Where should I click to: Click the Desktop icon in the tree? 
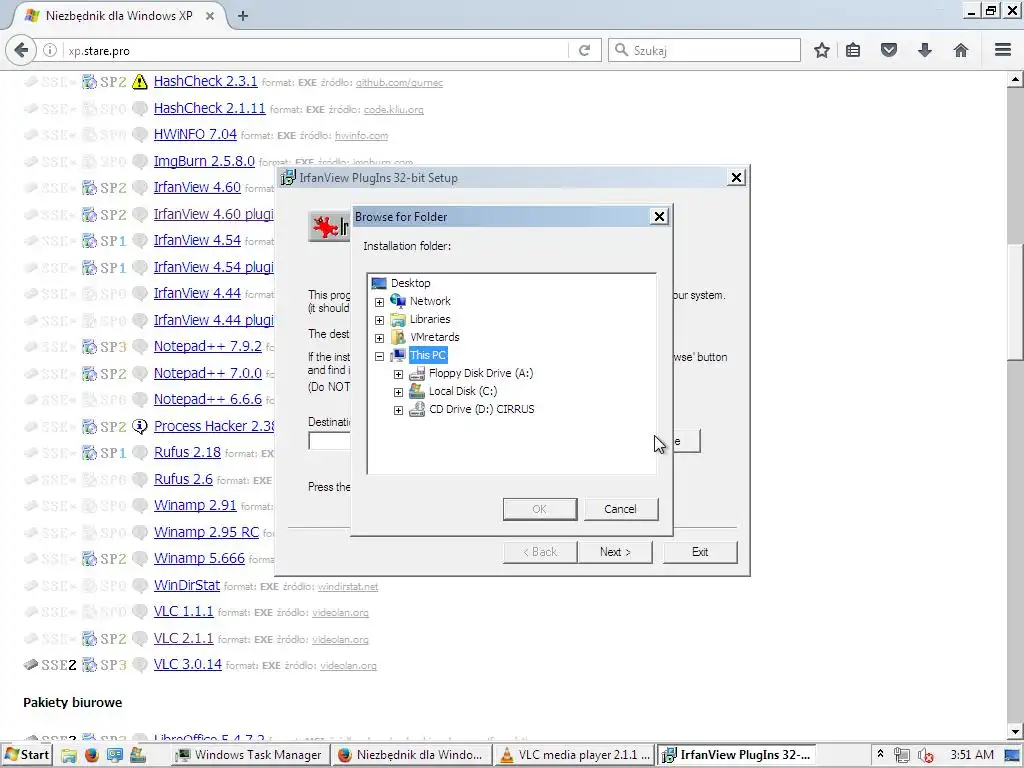tap(379, 283)
